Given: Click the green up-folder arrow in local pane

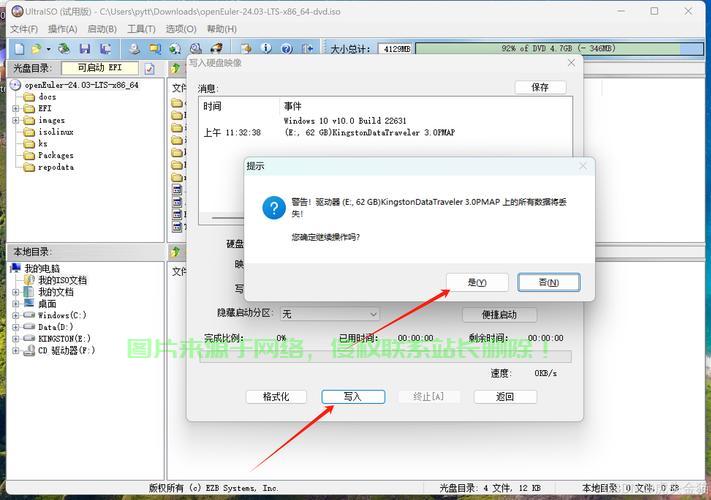Looking at the screenshot, I should pyautogui.click(x=176, y=251).
